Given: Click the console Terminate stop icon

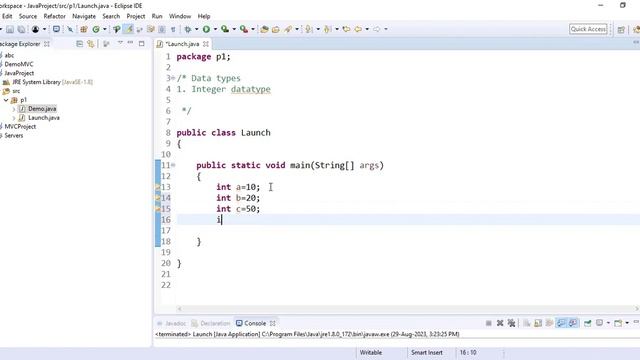Looking at the screenshot, I should (x=489, y=323).
